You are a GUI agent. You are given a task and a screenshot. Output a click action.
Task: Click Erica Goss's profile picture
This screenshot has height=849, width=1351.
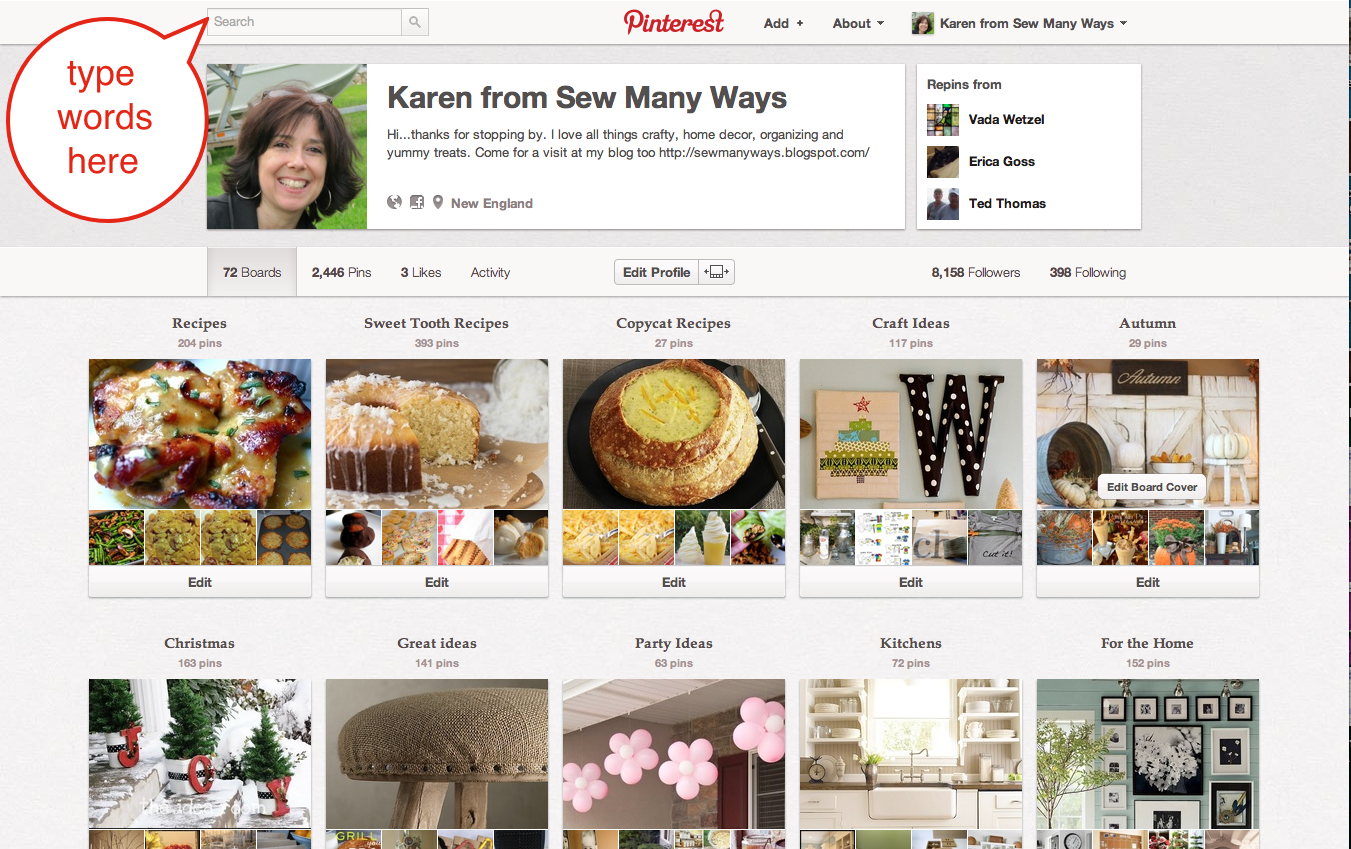tap(942, 161)
